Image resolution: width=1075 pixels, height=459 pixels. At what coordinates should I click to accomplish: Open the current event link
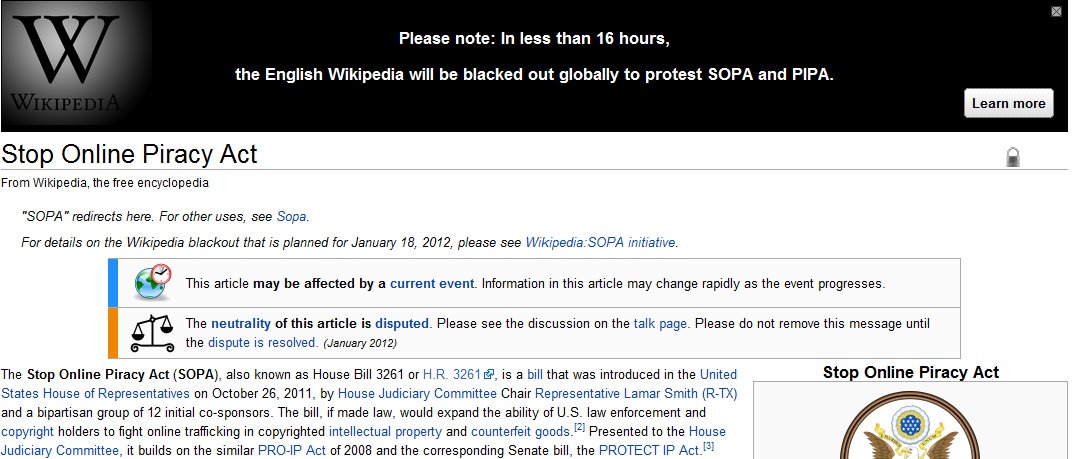pos(432,283)
